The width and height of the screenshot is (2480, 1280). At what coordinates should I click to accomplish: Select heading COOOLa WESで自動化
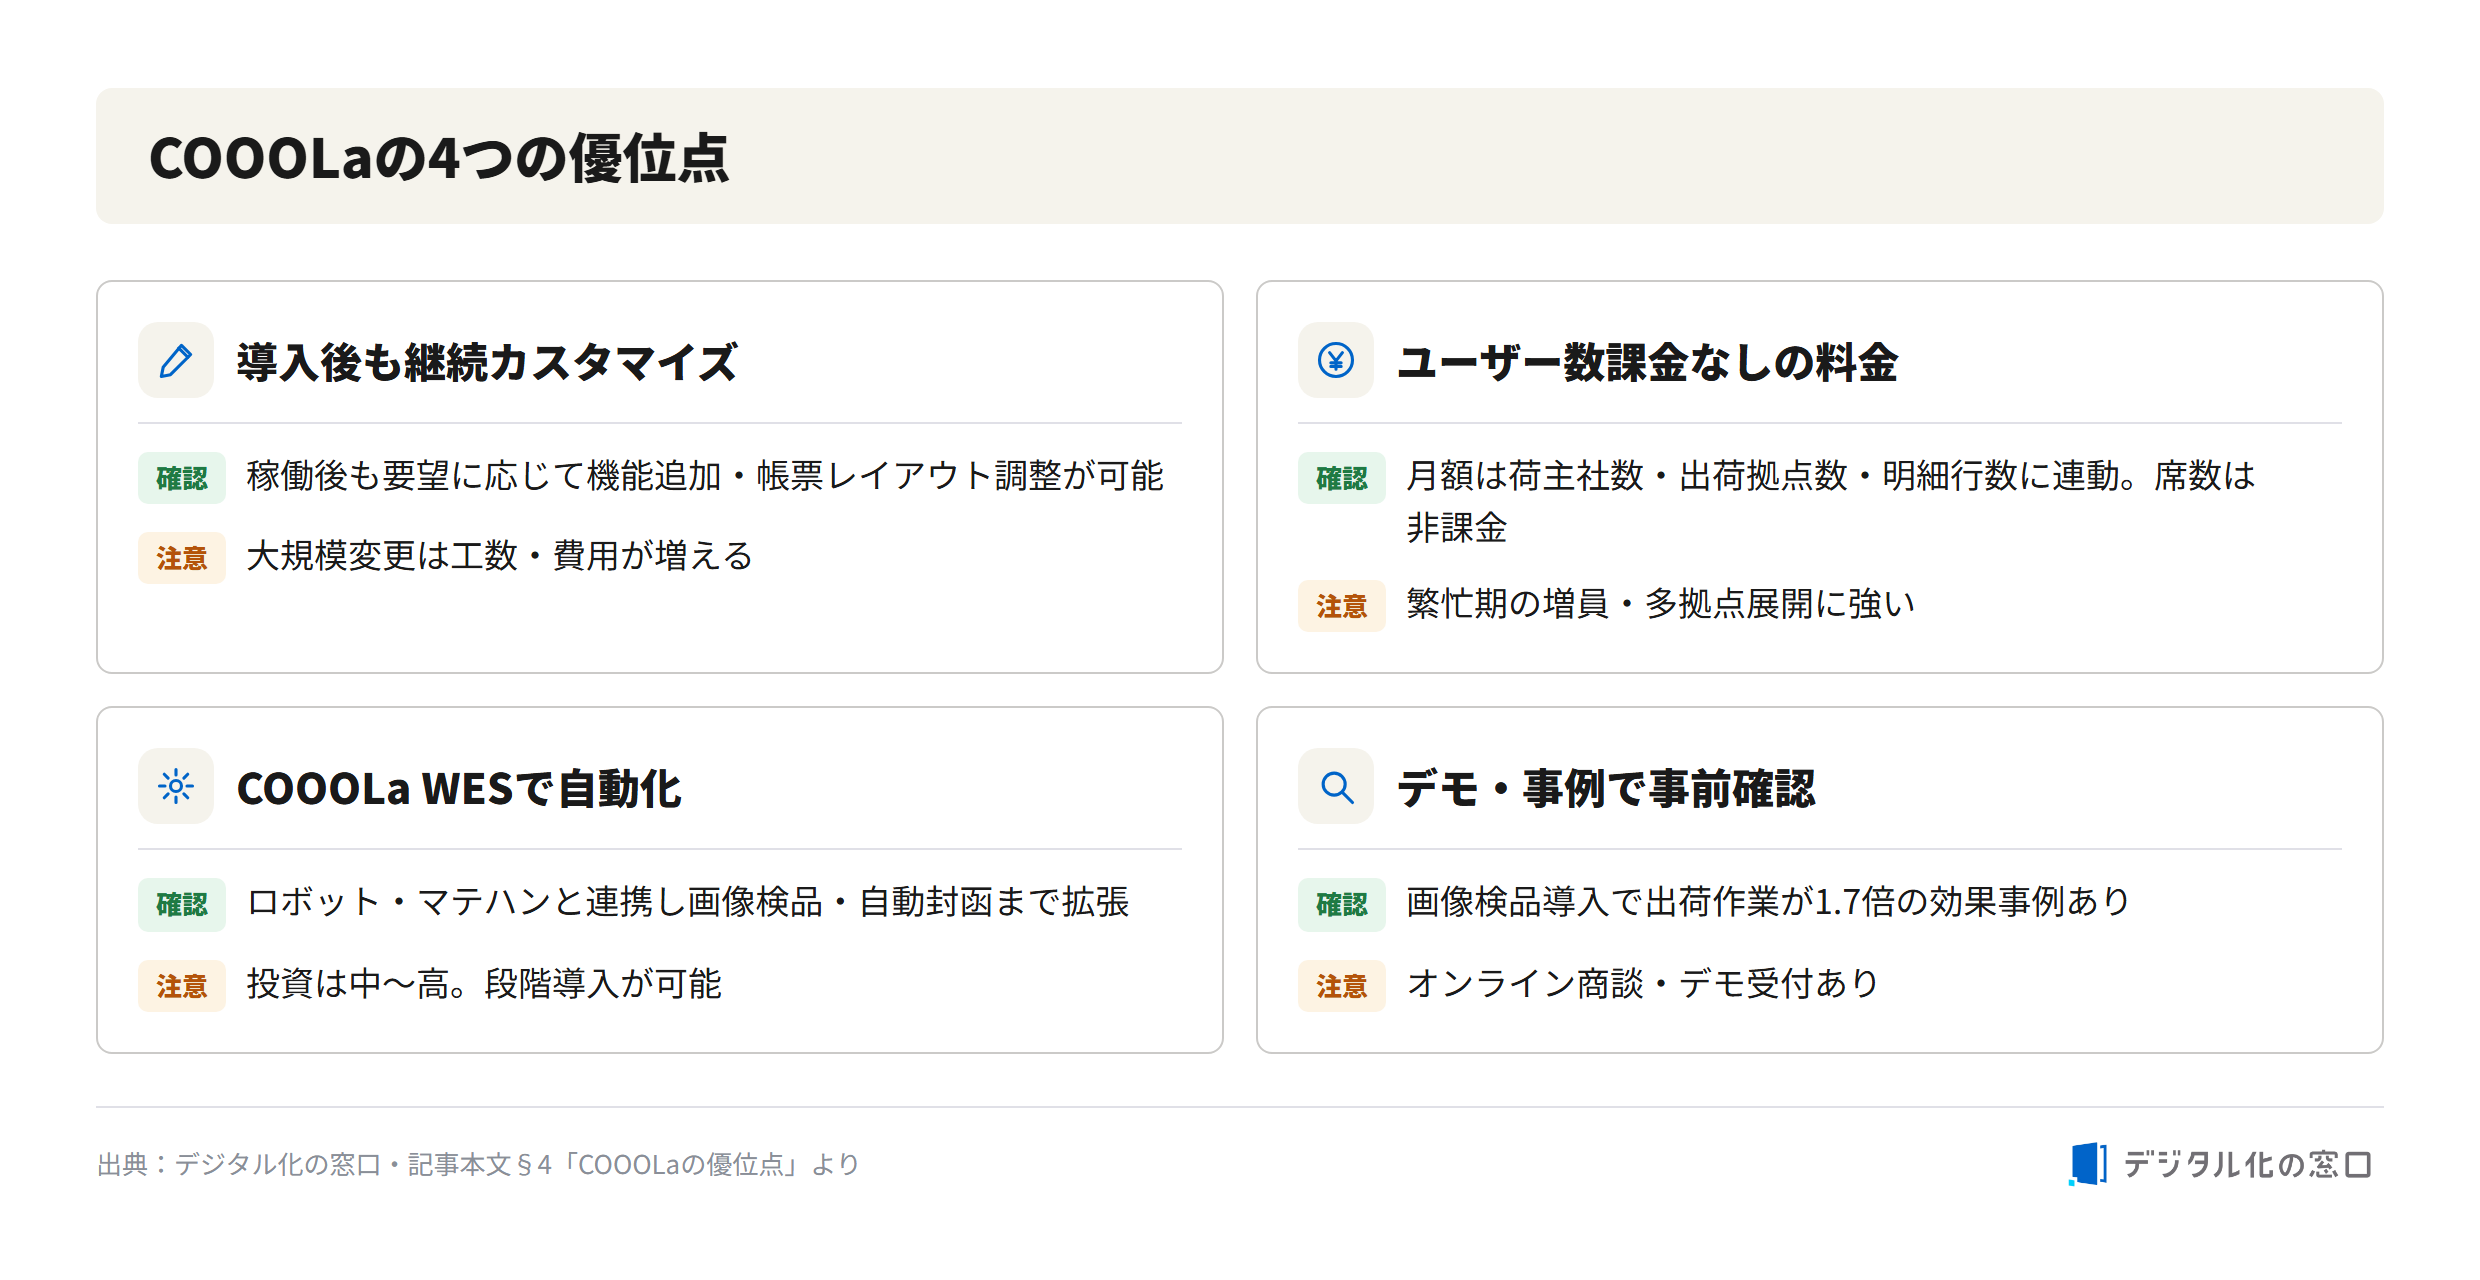tap(459, 788)
